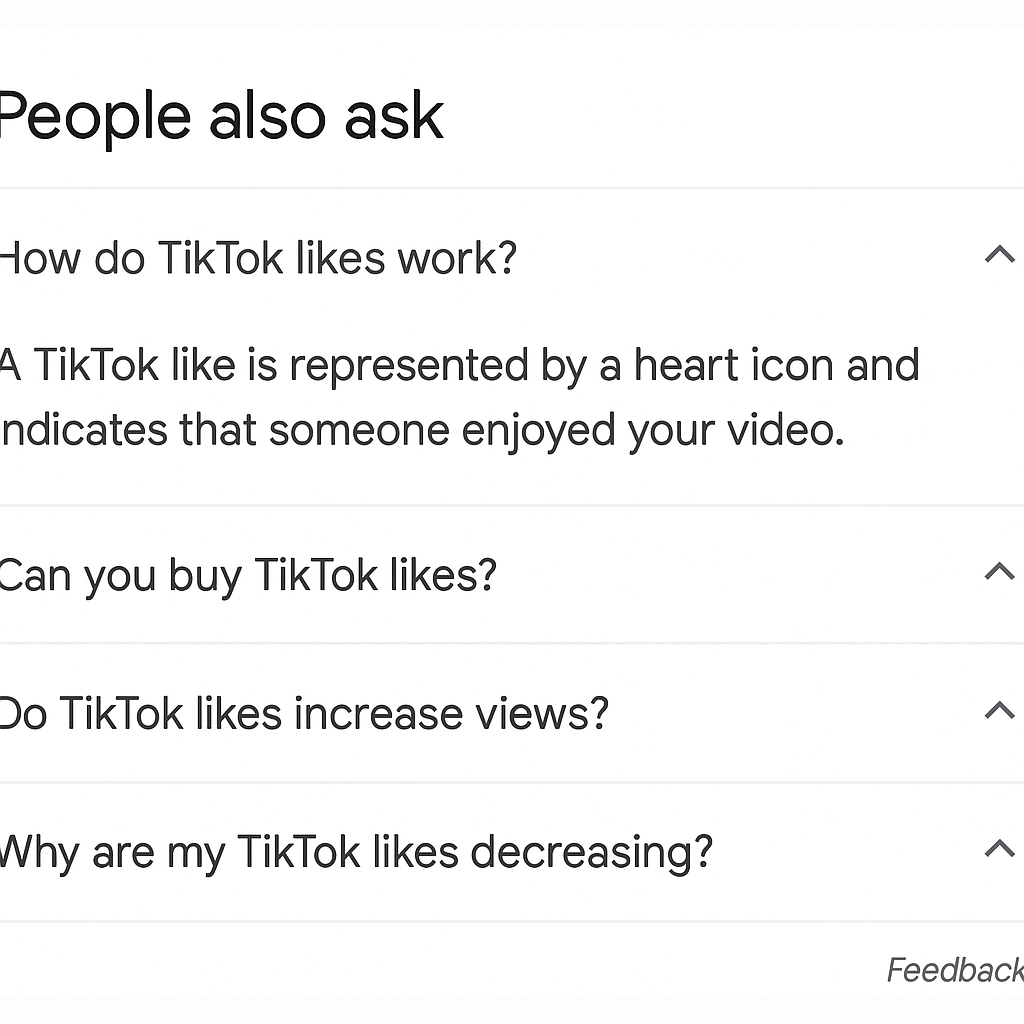The height and width of the screenshot is (1024, 1024).
Task: Click the word 'work?' in the first question
Action: tap(457, 258)
